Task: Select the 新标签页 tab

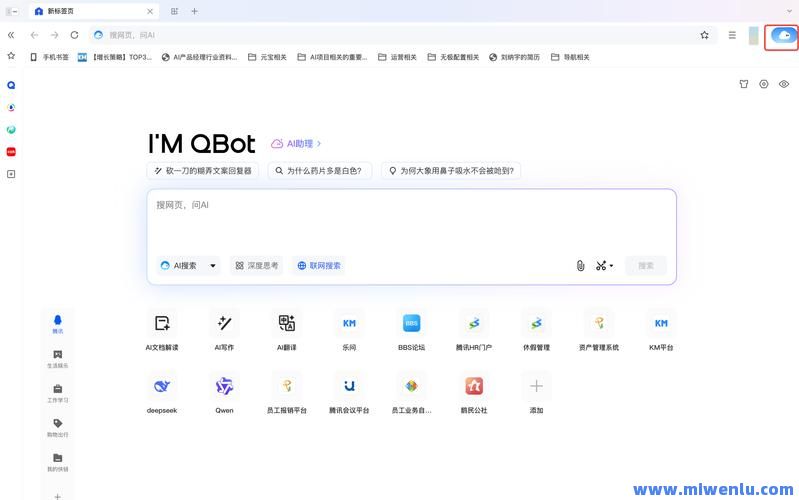Action: pos(94,11)
